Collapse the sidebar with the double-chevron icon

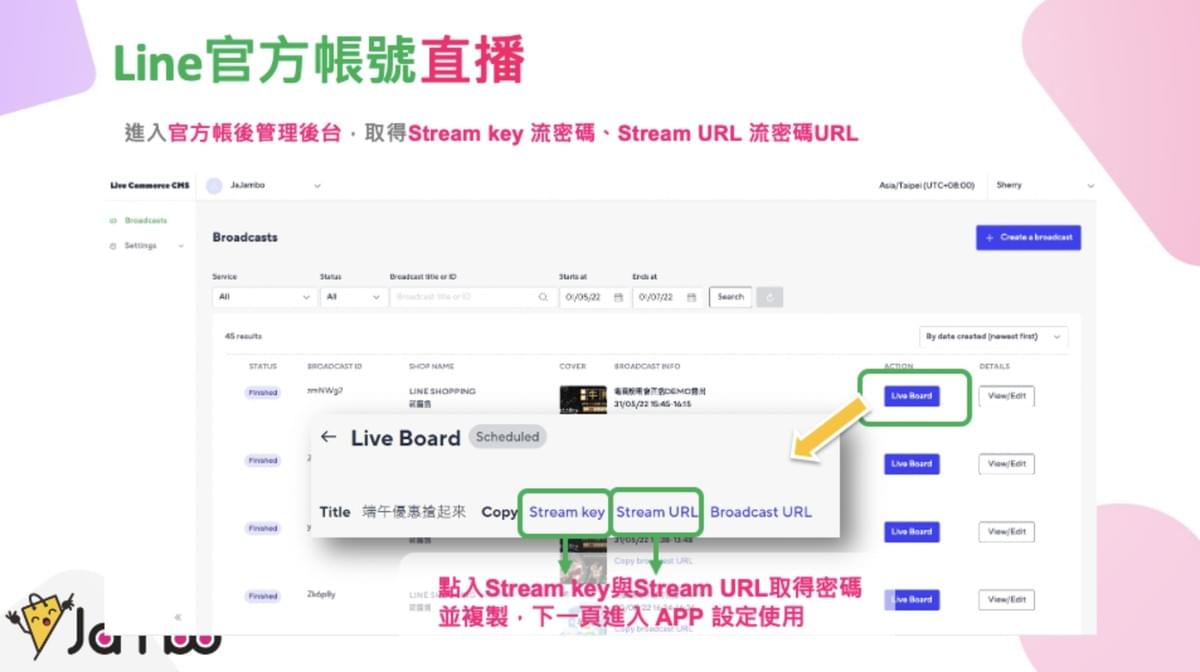178,617
